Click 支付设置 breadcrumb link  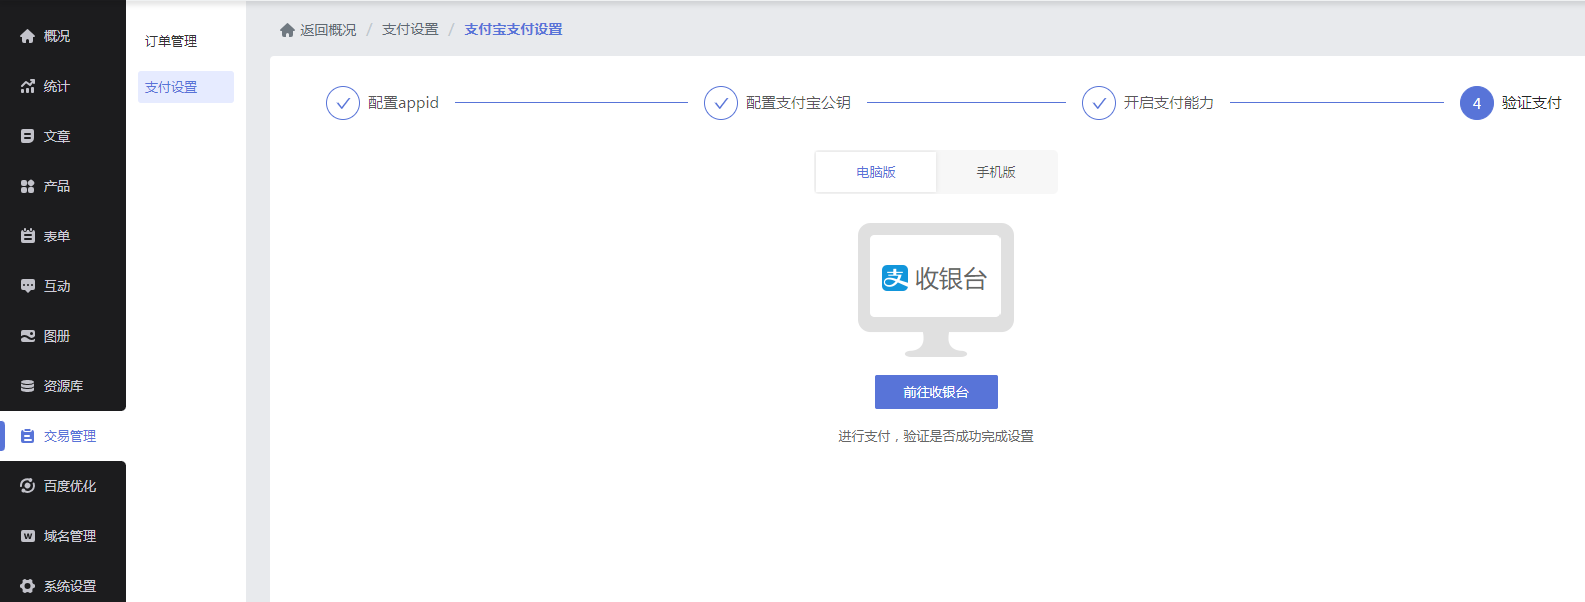(x=410, y=30)
